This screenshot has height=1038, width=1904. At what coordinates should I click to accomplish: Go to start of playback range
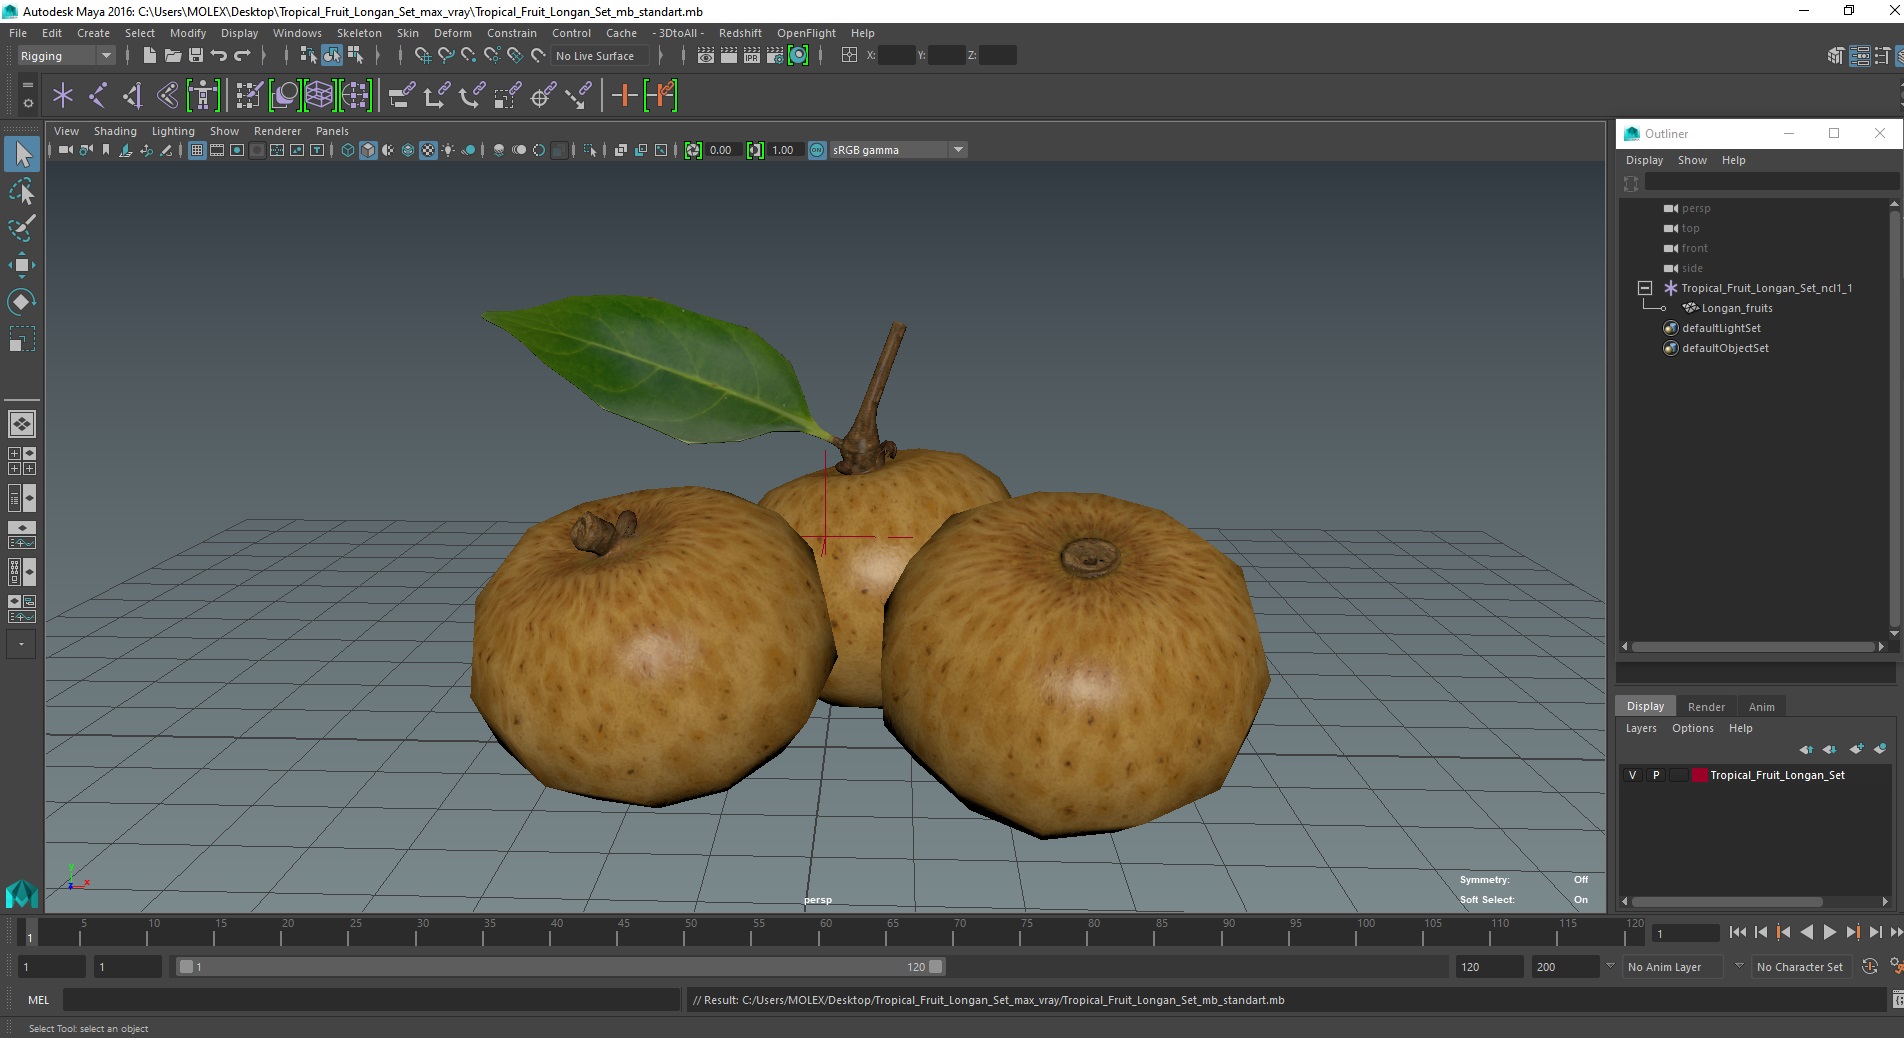[x=1737, y=932]
